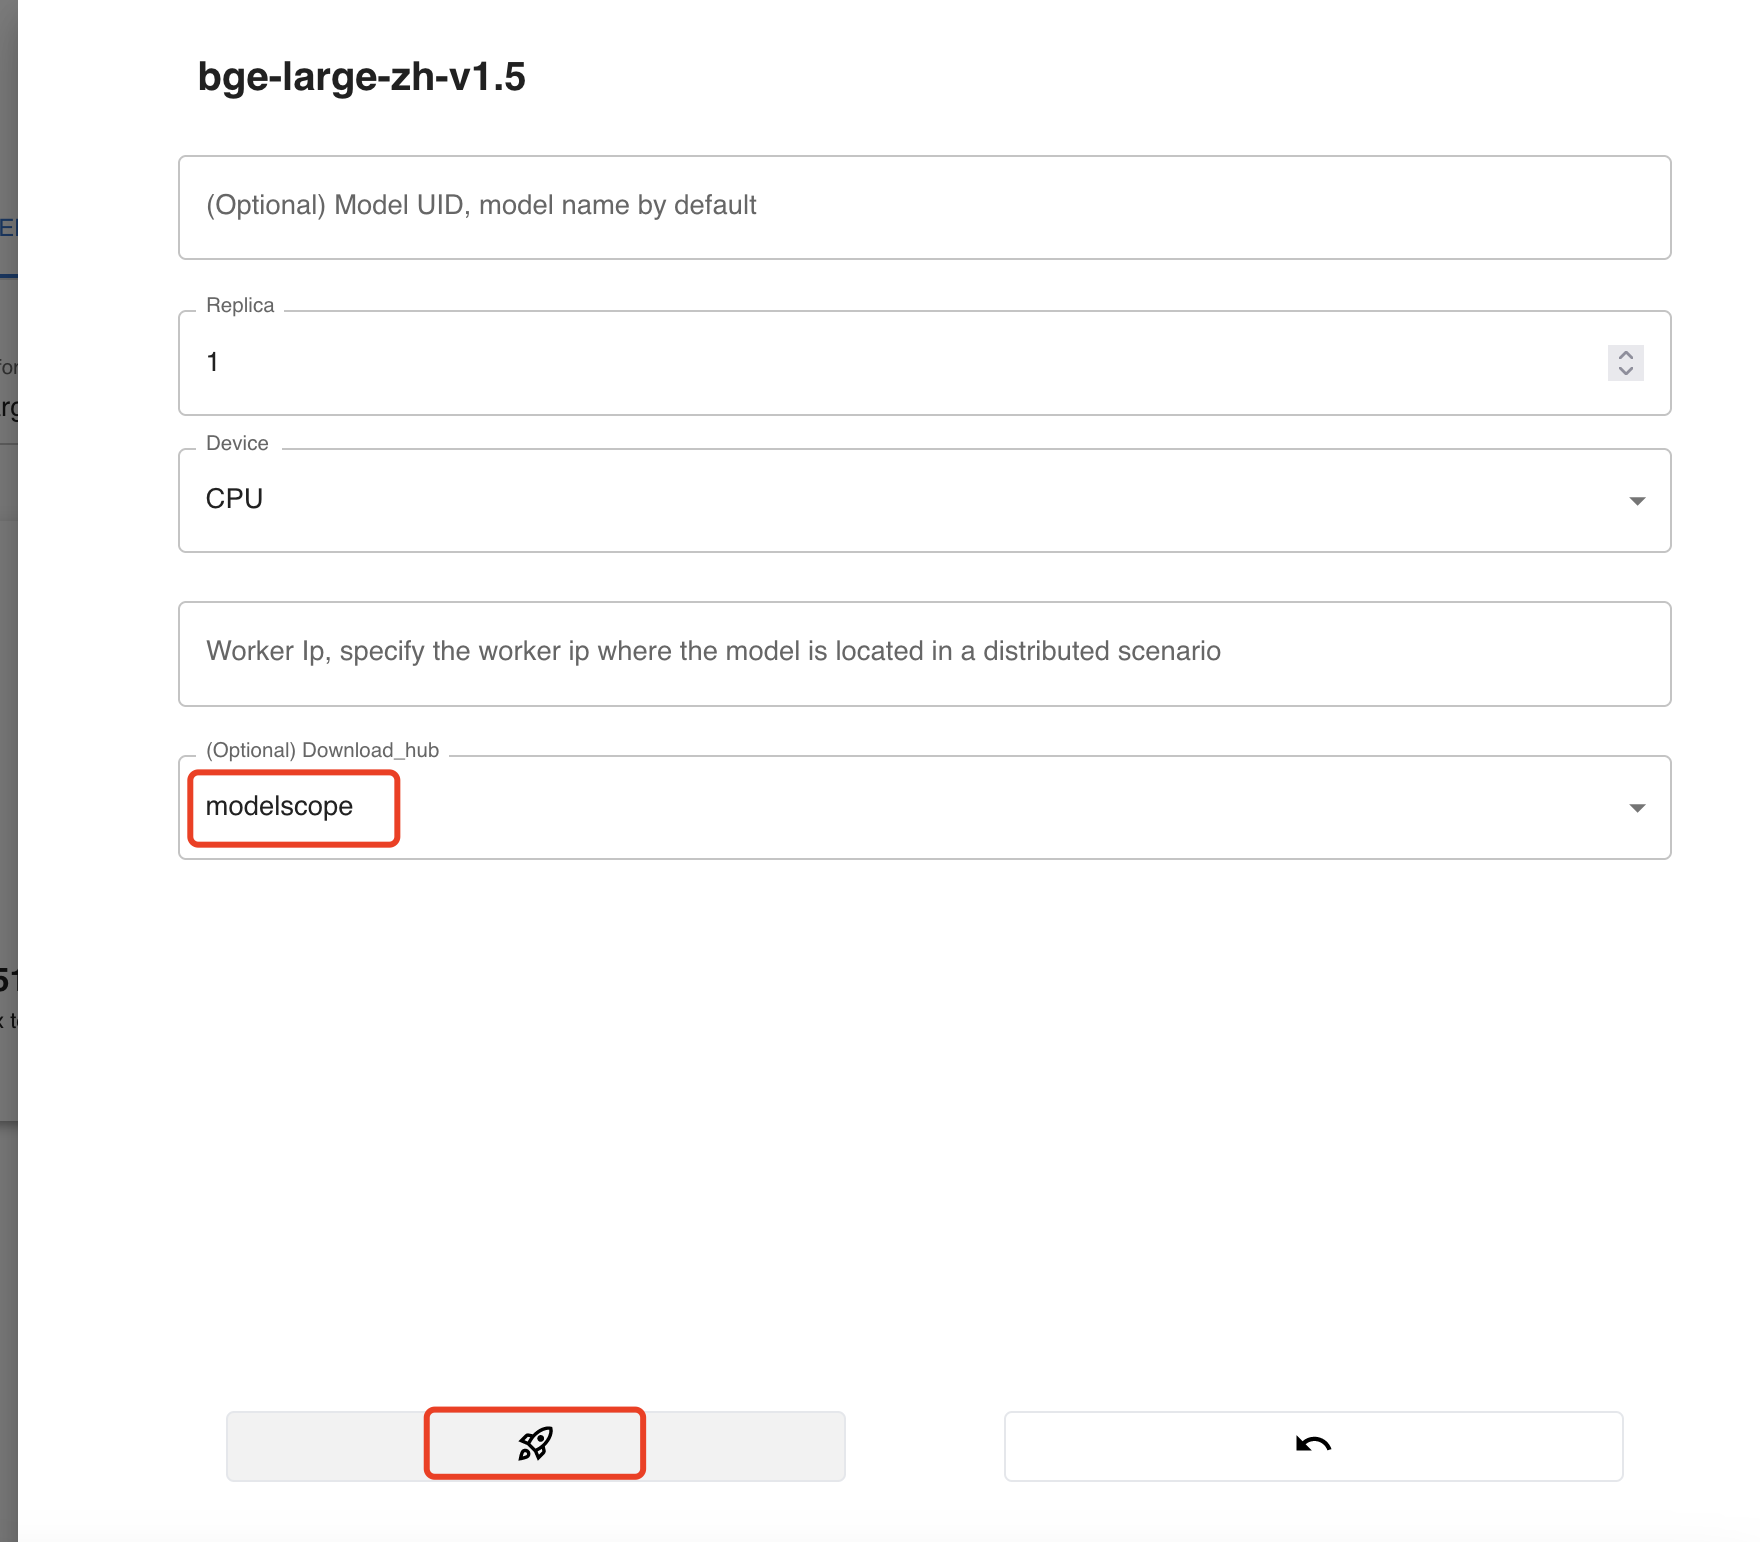Open the Device dropdown showing CPU
This screenshot has width=1760, height=1542.
click(924, 500)
